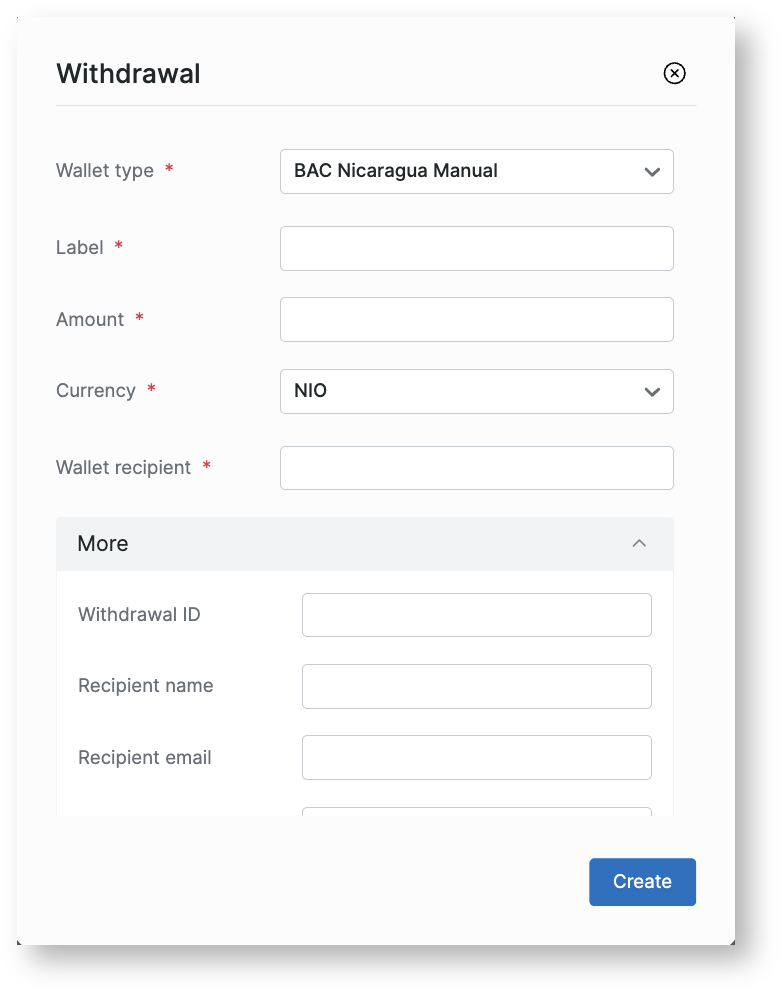This screenshot has height=993, width=783.
Task: Click the chevron arrow in Currency selector
Action: [x=652, y=392]
